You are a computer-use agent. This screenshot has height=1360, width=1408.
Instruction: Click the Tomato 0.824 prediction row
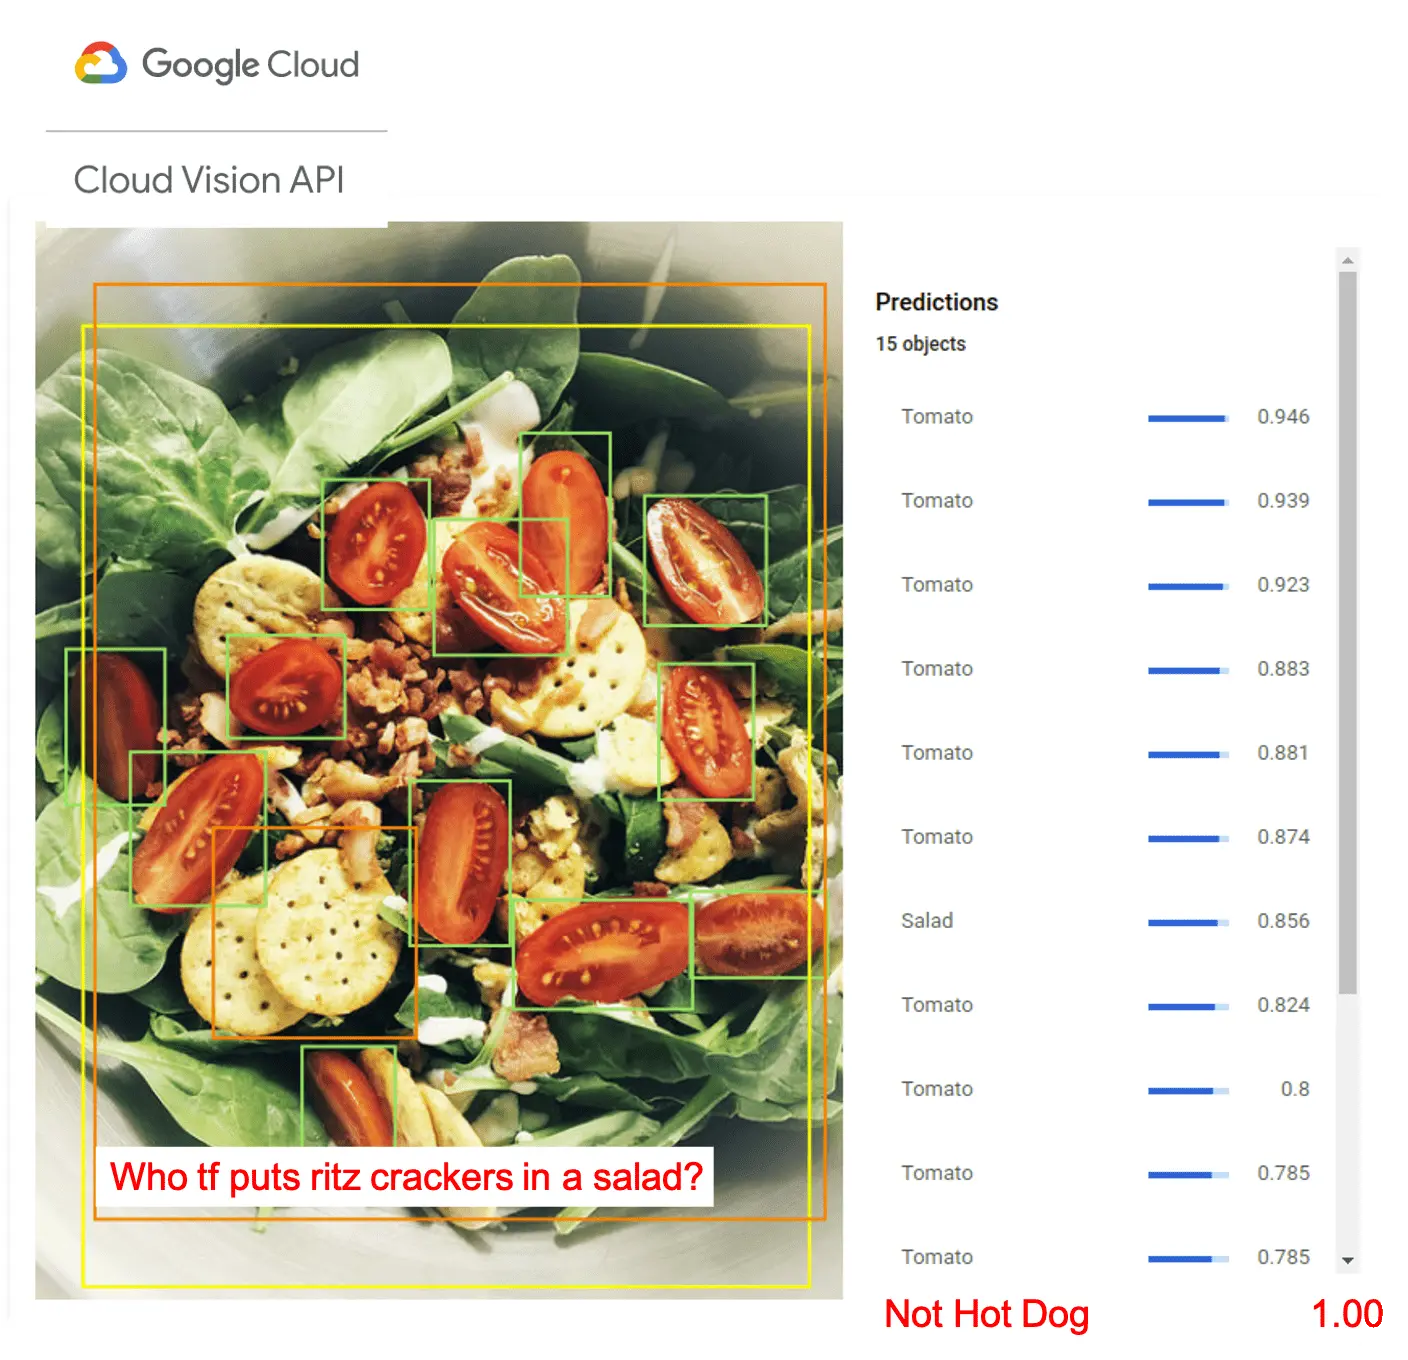pos(1104,1005)
